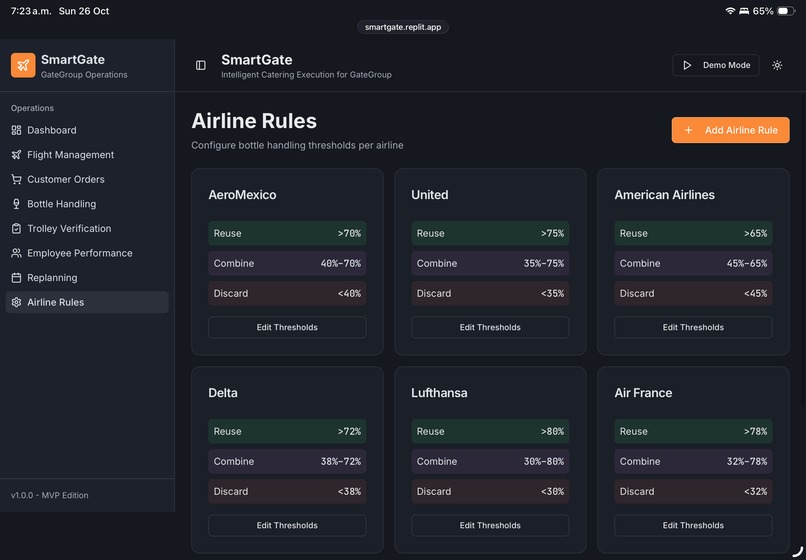
Task: Click the SmartGate airplane logo icon
Action: 23,65
